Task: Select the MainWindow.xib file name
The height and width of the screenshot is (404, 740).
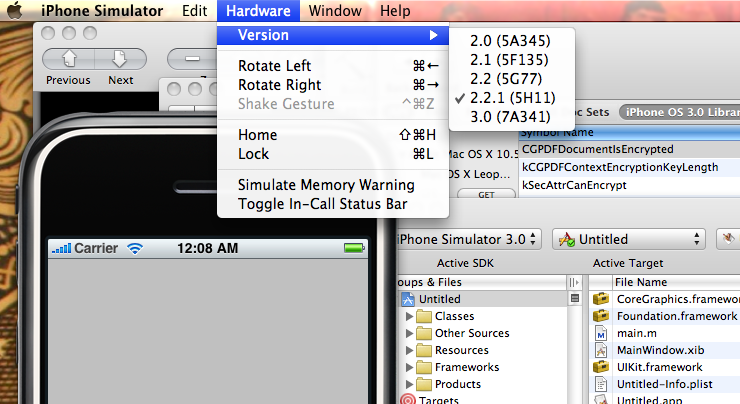Action: 660,350
